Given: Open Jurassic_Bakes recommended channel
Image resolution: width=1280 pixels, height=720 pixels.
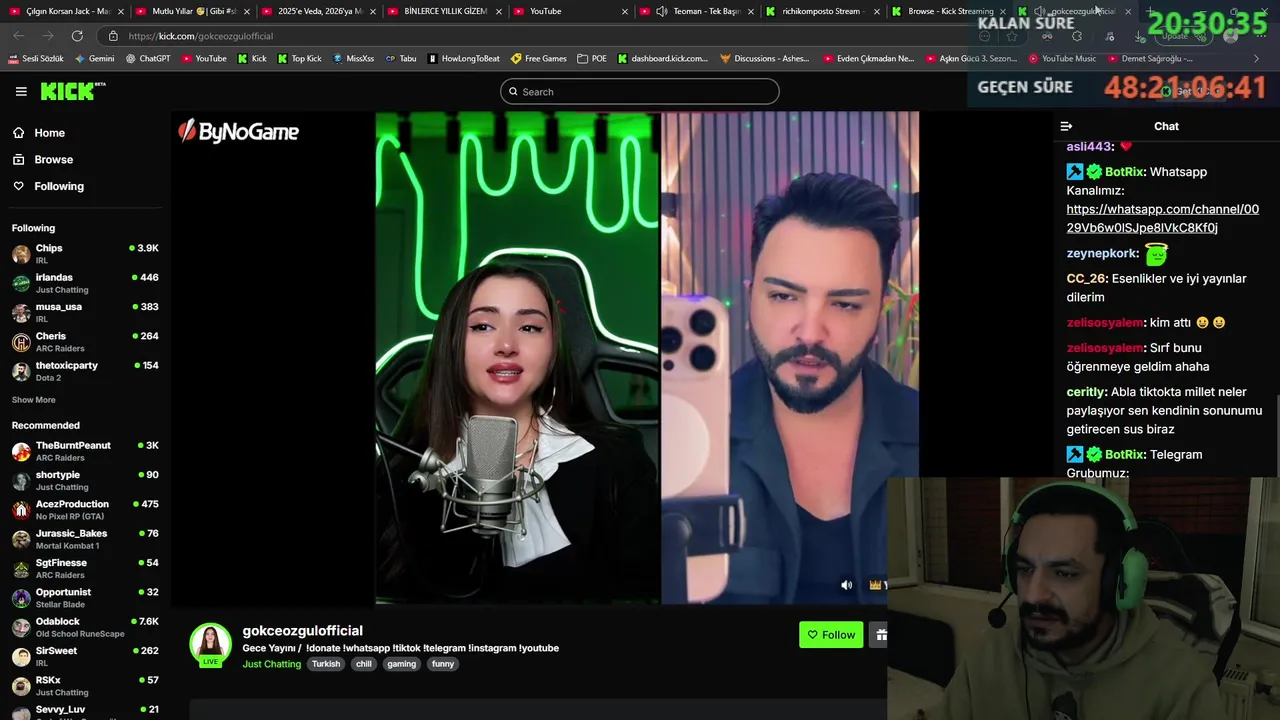Looking at the screenshot, I should [x=85, y=539].
